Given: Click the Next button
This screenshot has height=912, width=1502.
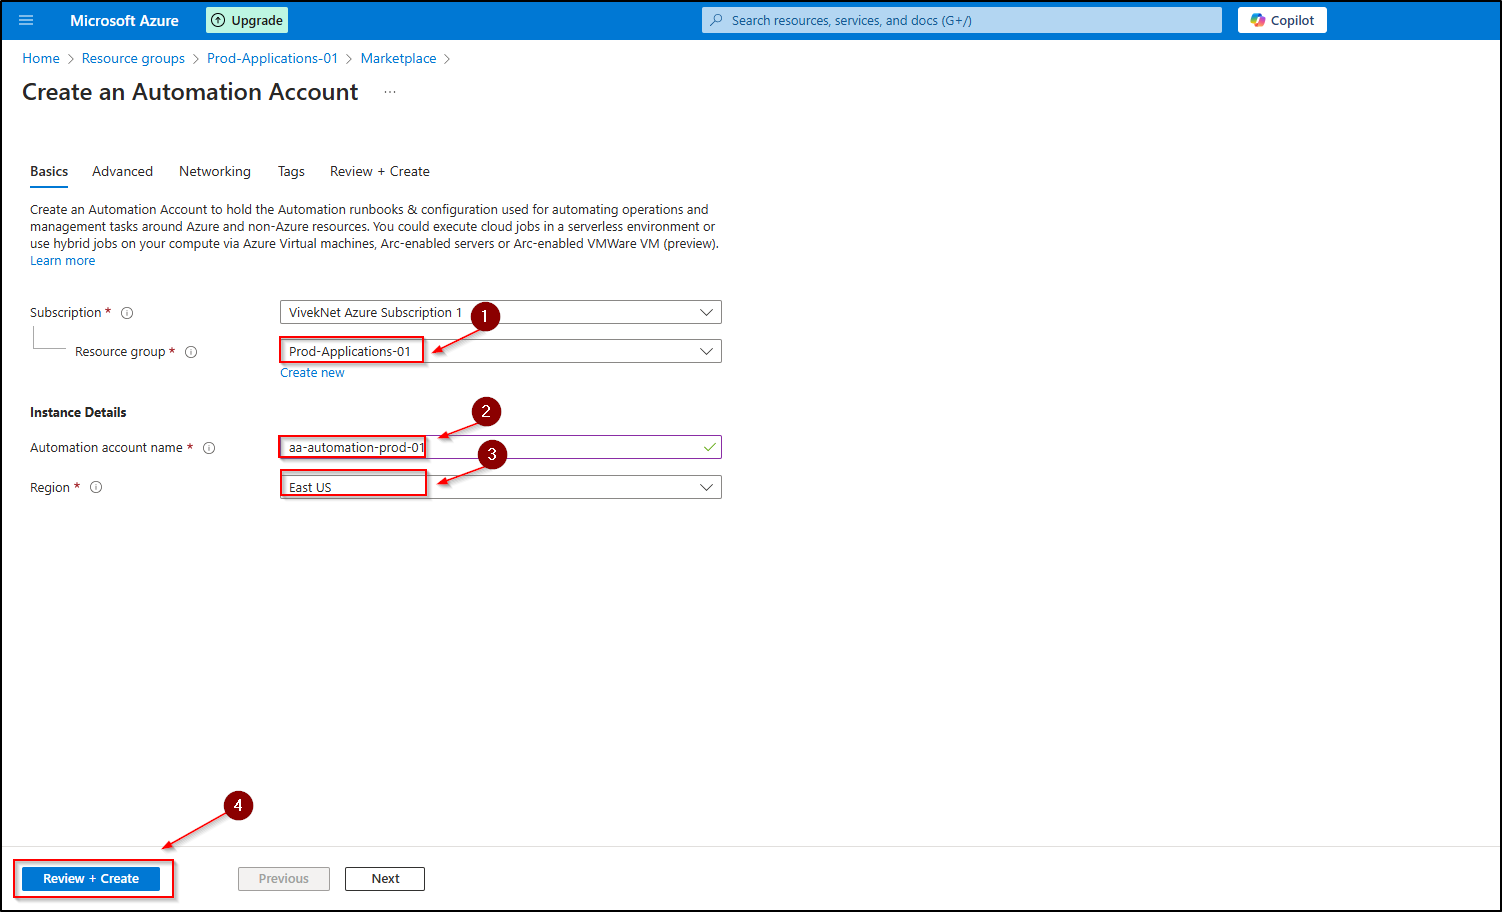Looking at the screenshot, I should (385, 879).
